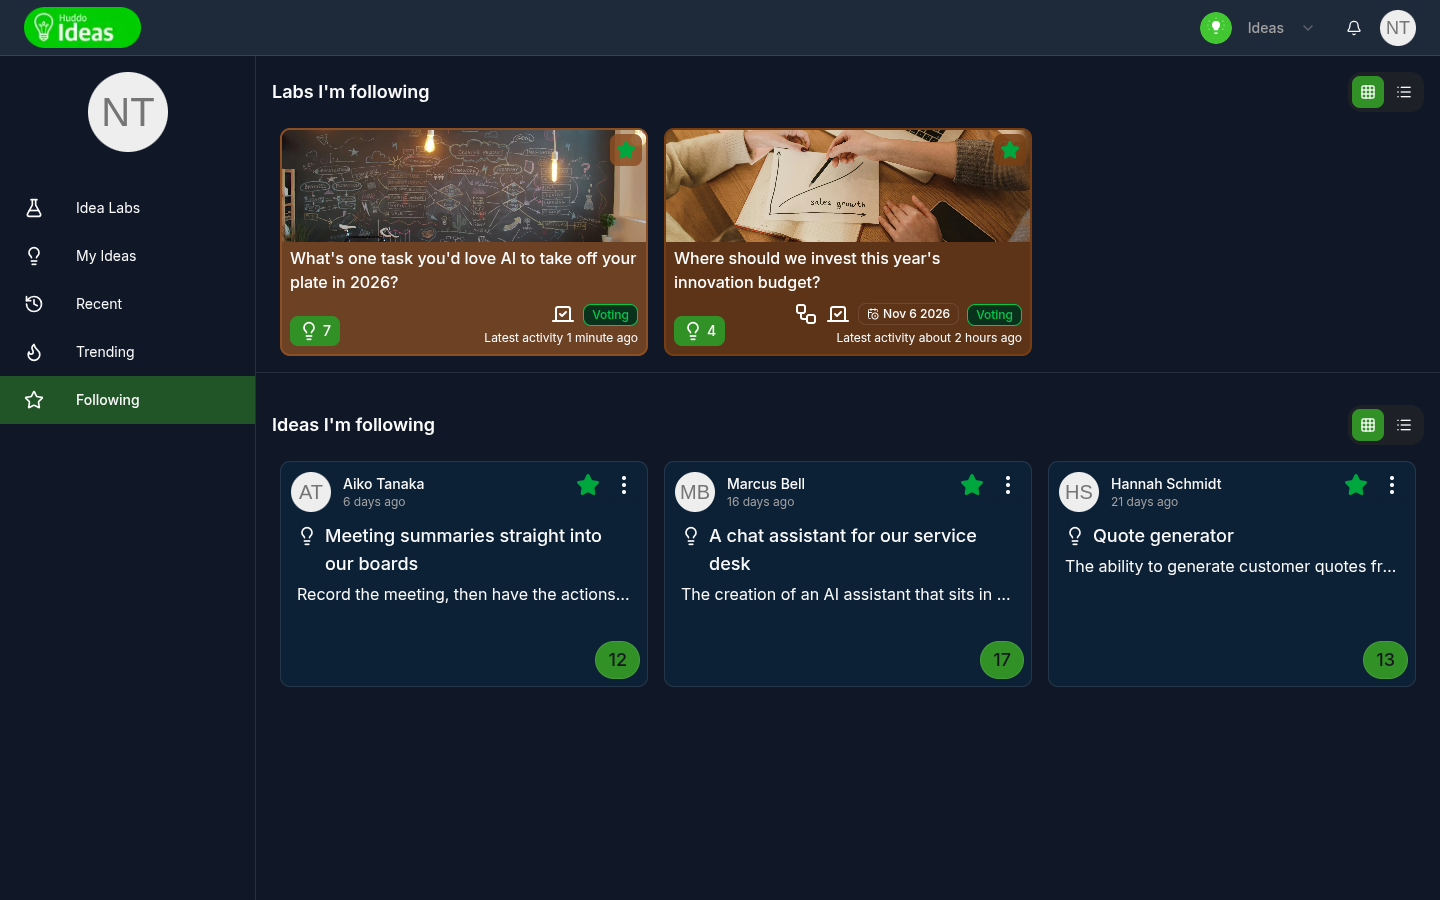Click the Nov 6 2026 date tag
1440x900 pixels.
(908, 314)
